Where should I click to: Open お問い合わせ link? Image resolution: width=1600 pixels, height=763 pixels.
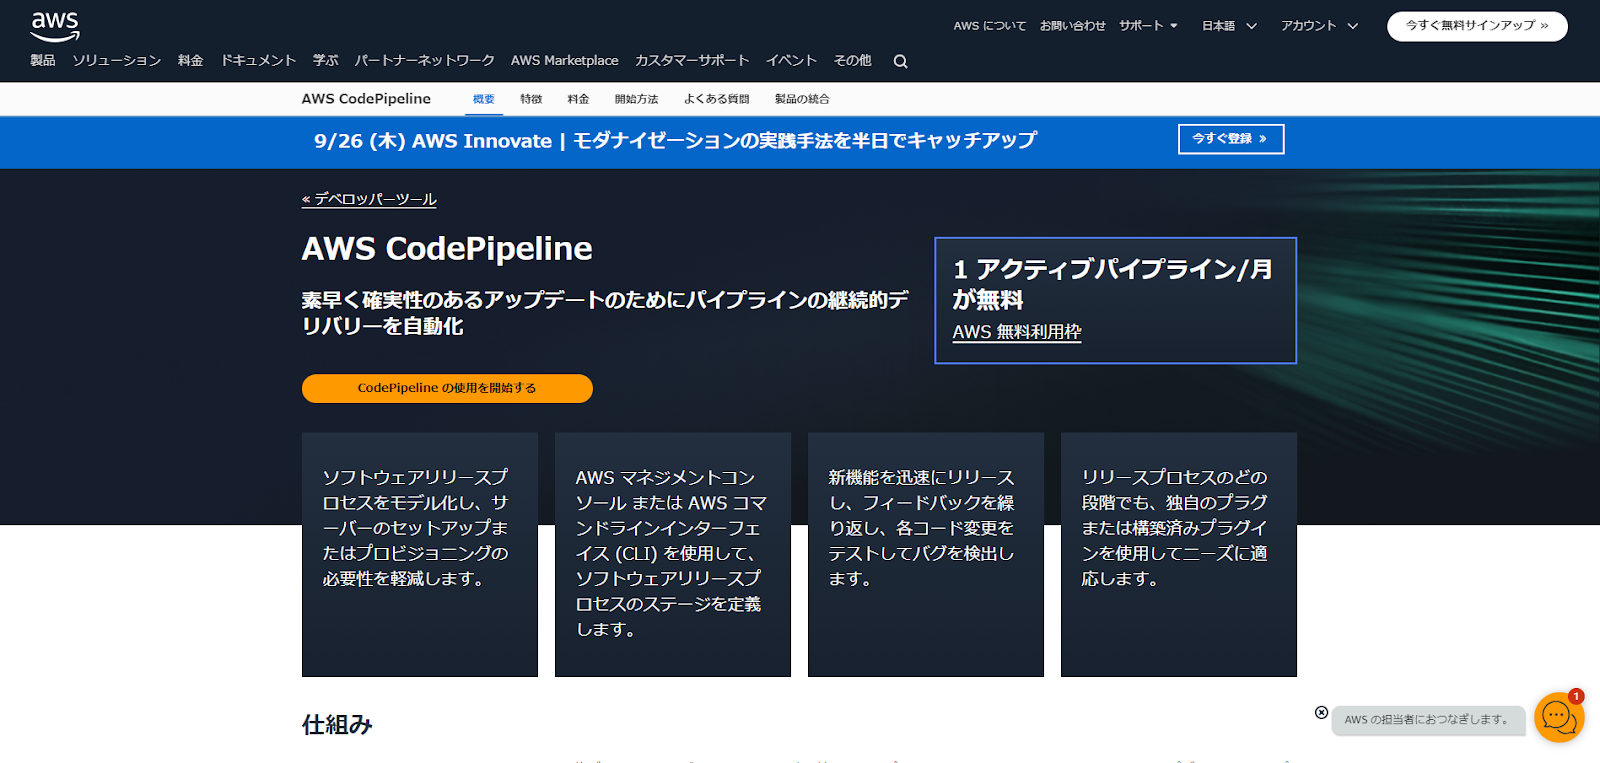pyautogui.click(x=1072, y=26)
